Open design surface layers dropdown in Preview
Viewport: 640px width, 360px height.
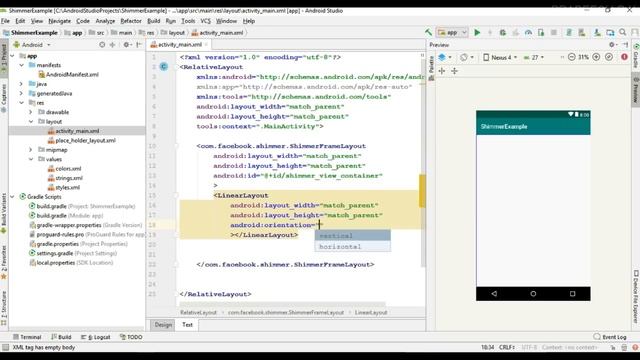[444, 58]
